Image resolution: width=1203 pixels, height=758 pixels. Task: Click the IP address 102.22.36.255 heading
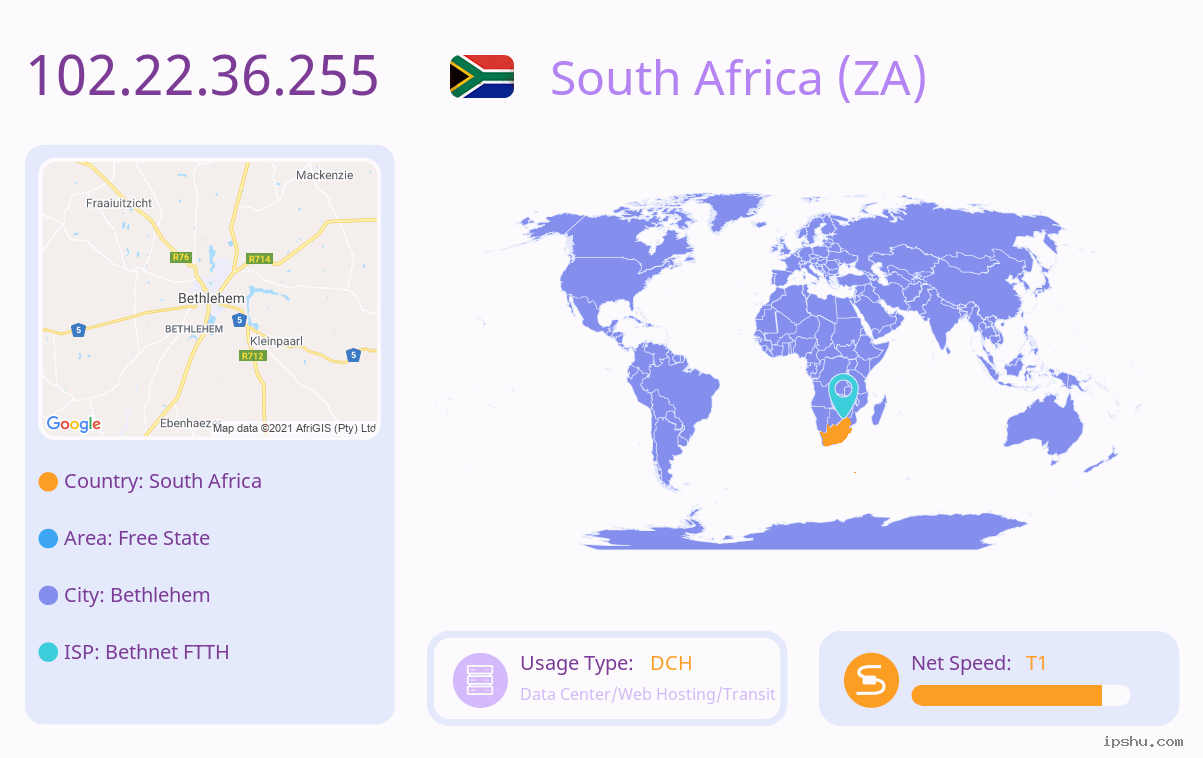(203, 75)
